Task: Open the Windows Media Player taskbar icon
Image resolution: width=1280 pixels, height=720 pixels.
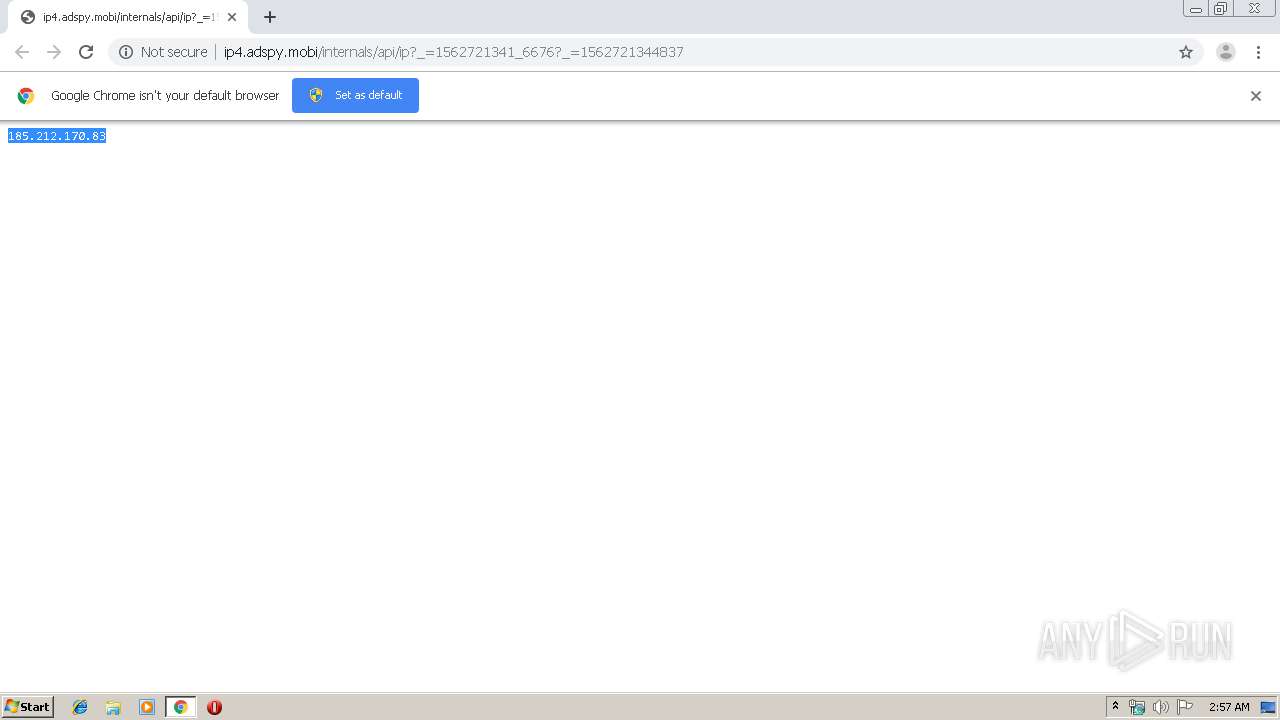Action: click(147, 707)
